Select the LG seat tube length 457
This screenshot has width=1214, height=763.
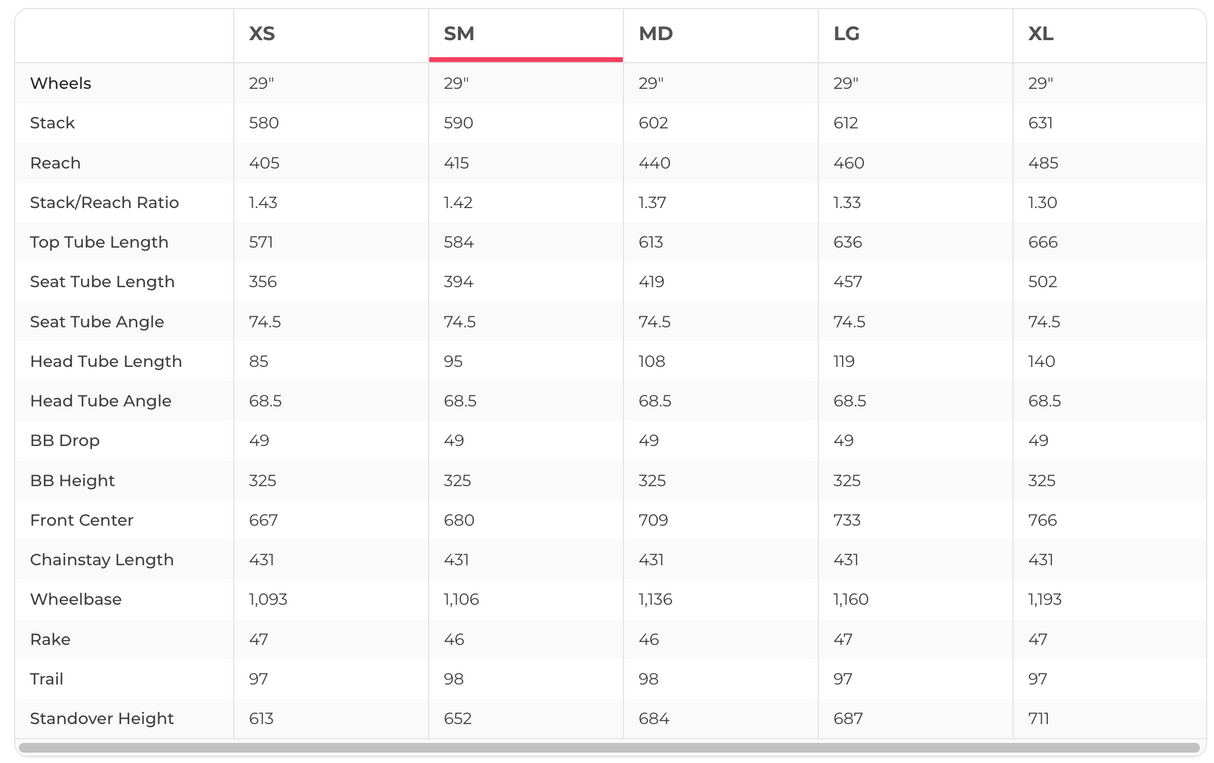pyautogui.click(x=847, y=282)
